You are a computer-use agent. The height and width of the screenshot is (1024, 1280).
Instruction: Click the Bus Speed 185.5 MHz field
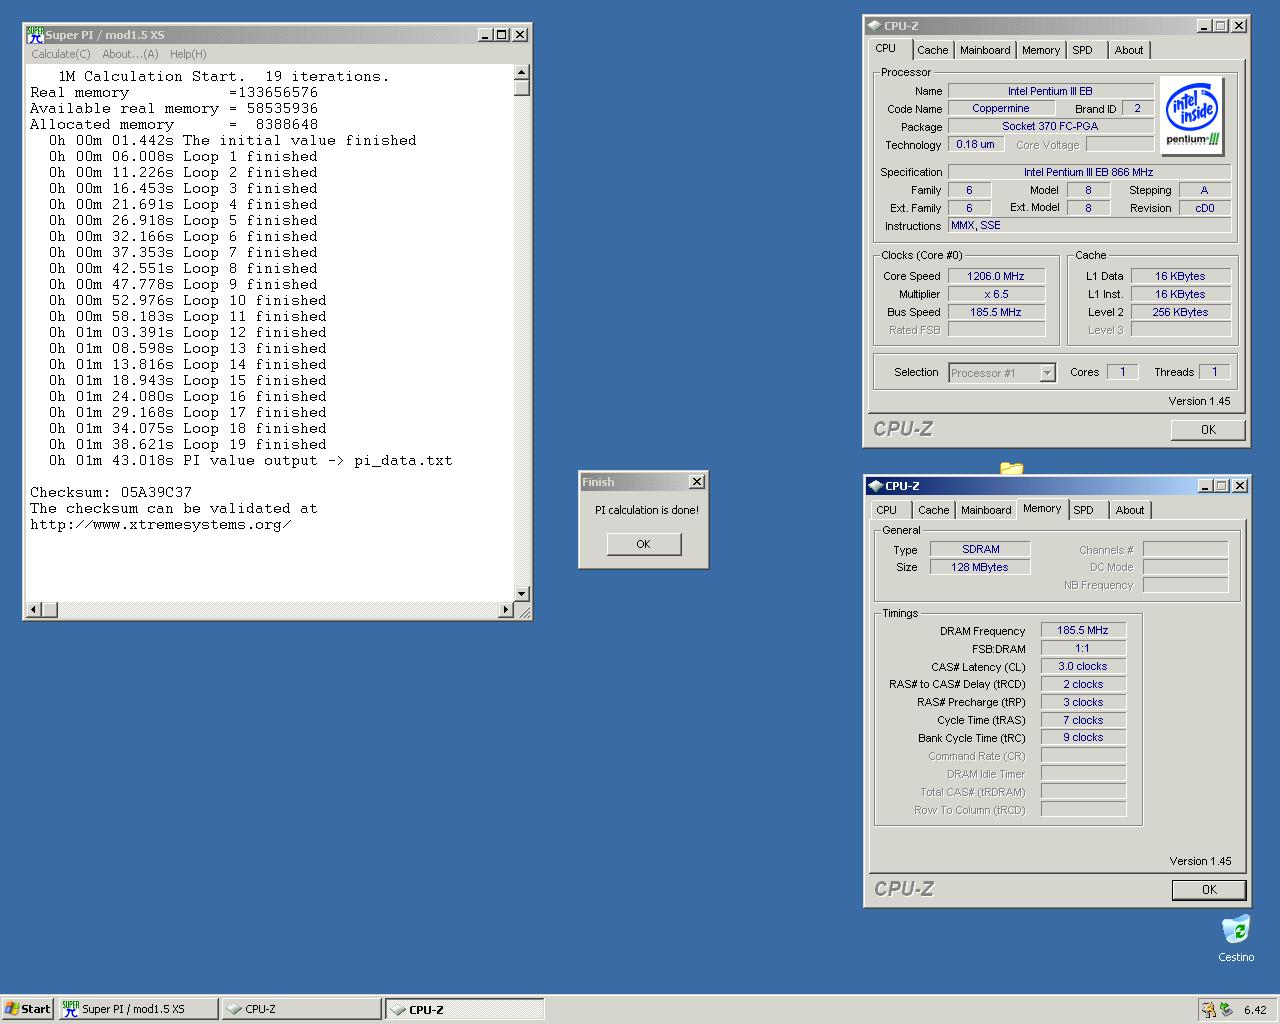click(996, 312)
